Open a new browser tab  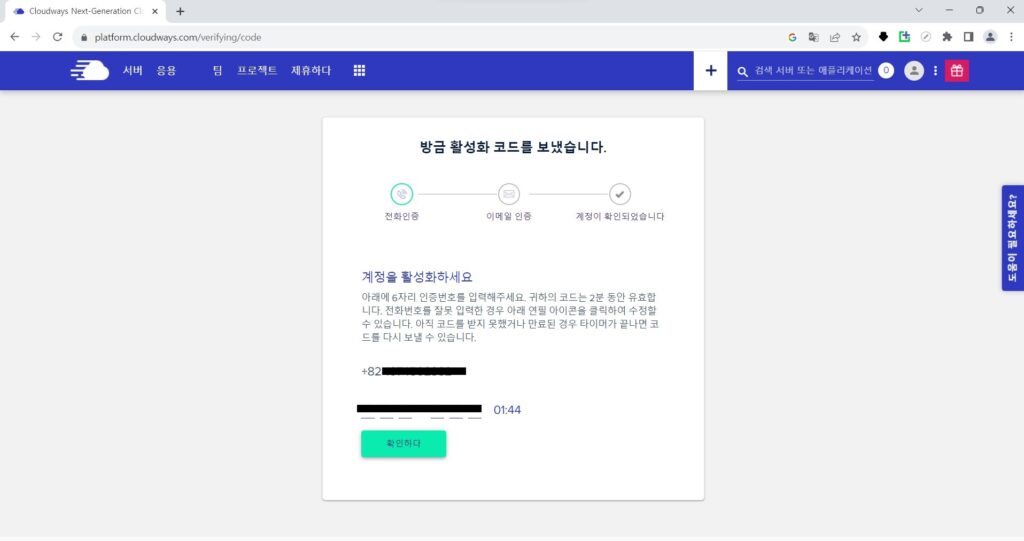(x=180, y=11)
